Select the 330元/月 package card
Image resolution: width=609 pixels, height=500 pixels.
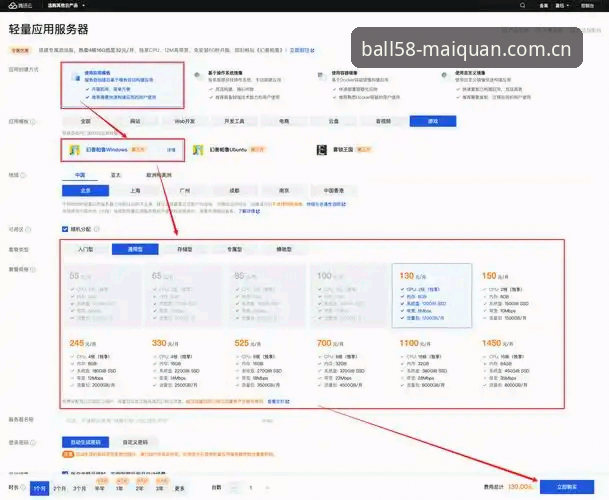[184, 363]
